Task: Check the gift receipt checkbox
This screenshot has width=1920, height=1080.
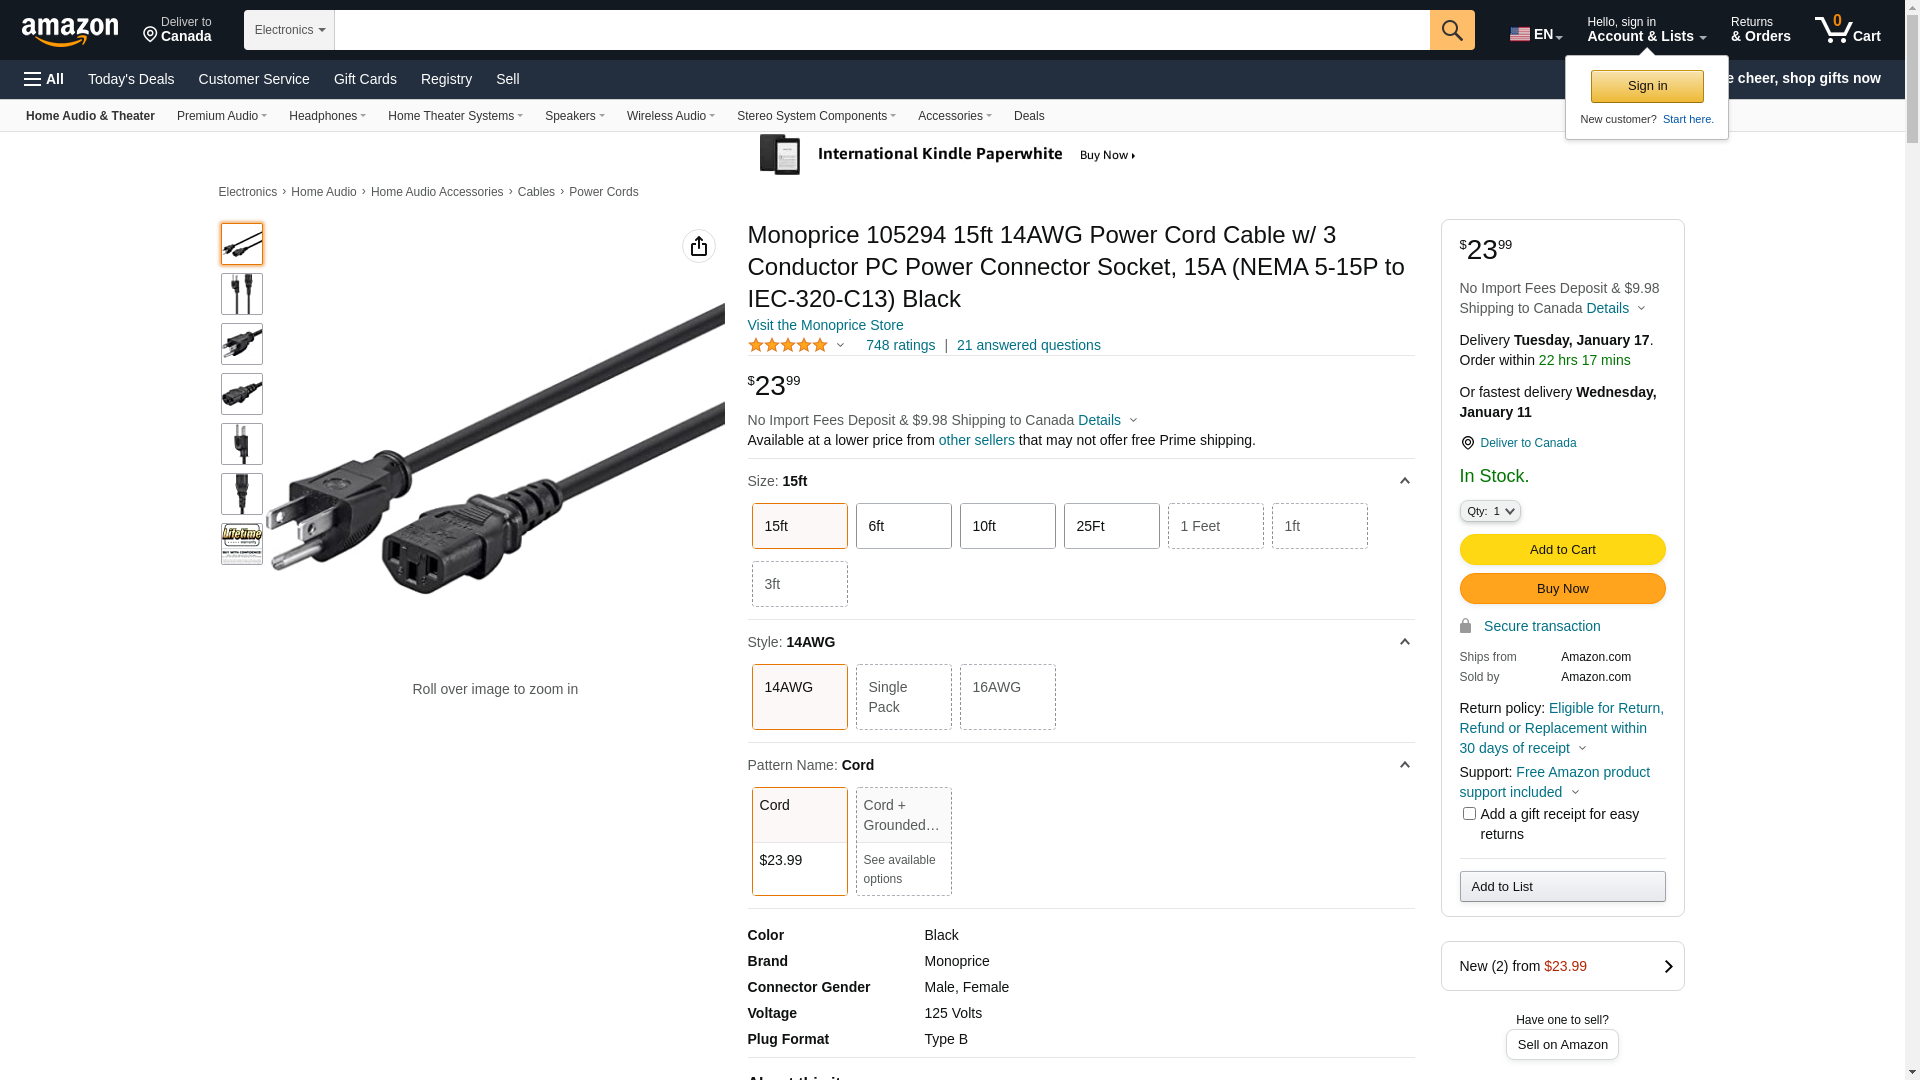Action: 1469,814
